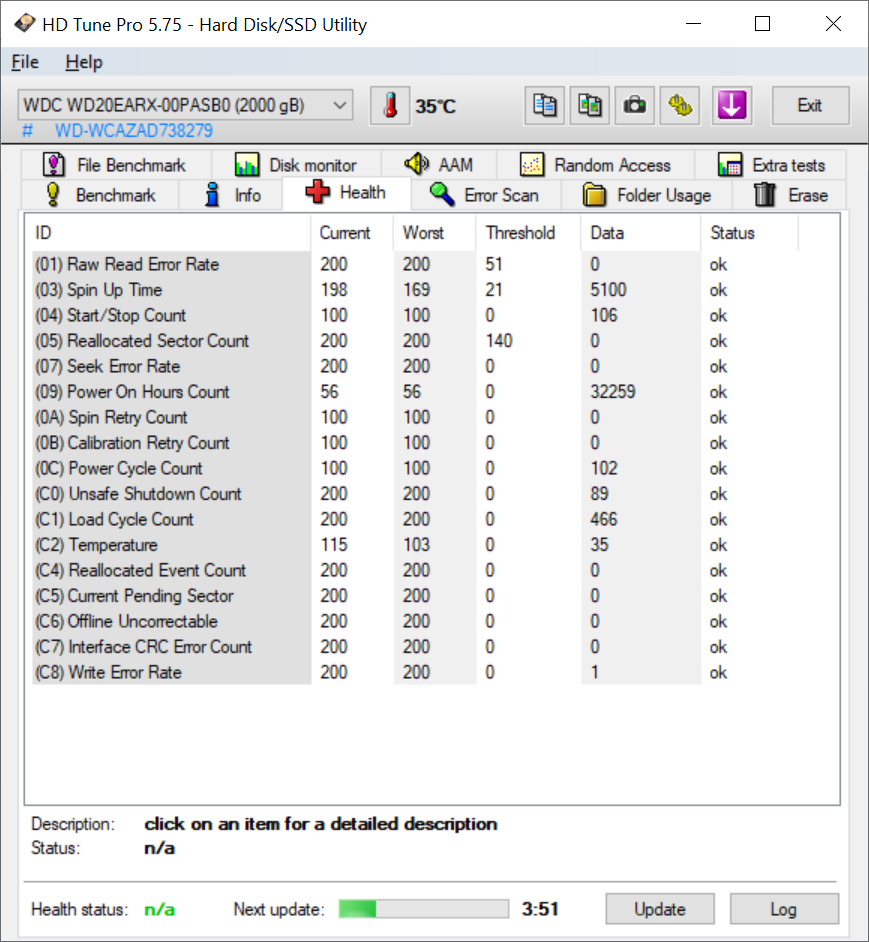The height and width of the screenshot is (942, 869).
Task: Switch to the AAM tab
Action: click(439, 165)
